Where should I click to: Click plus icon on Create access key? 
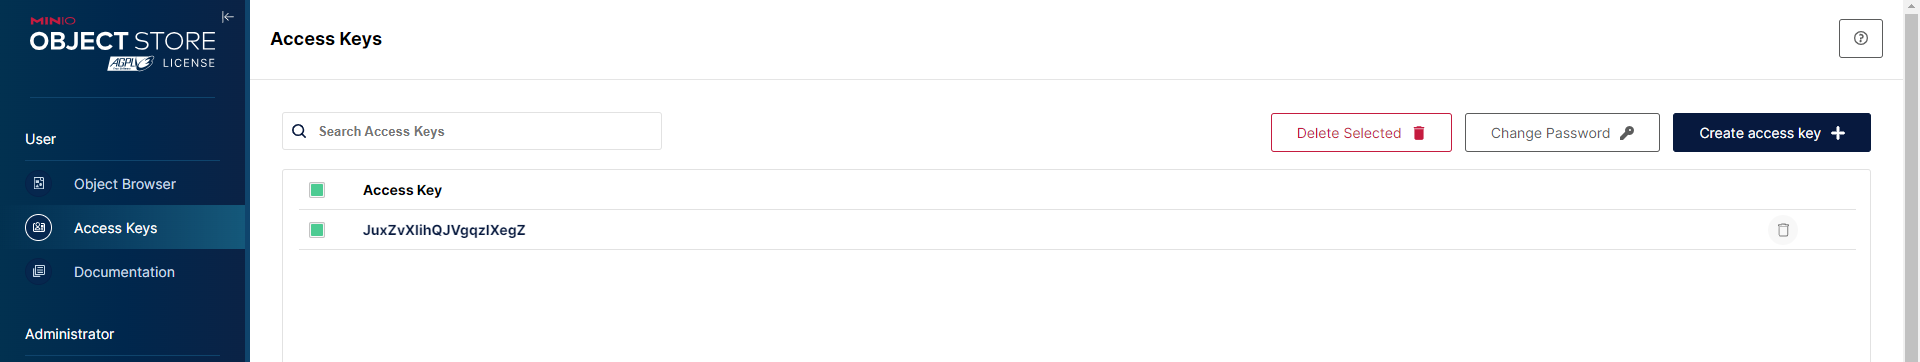pyautogui.click(x=1838, y=133)
